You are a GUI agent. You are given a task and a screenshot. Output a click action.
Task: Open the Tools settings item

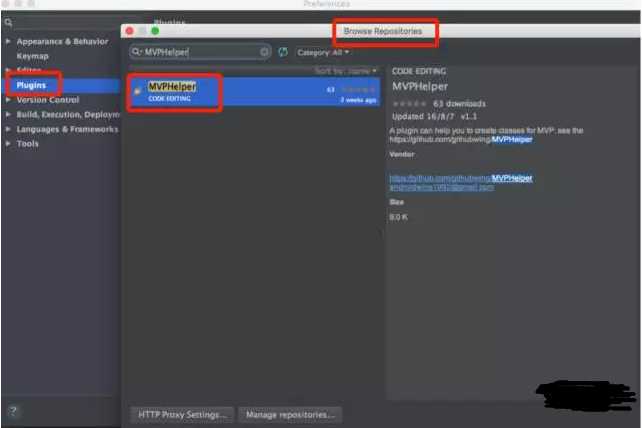click(27, 144)
